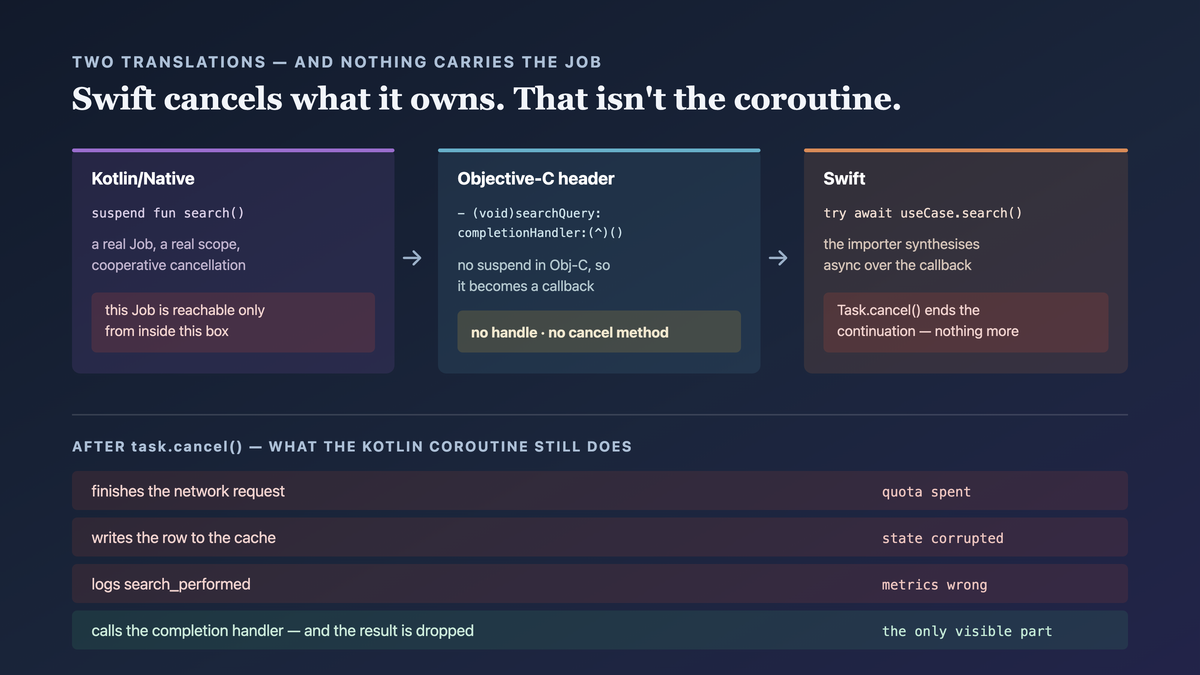The width and height of the screenshot is (1200, 675).
Task: Click the label 'state corrupted'
Action: [942, 538]
